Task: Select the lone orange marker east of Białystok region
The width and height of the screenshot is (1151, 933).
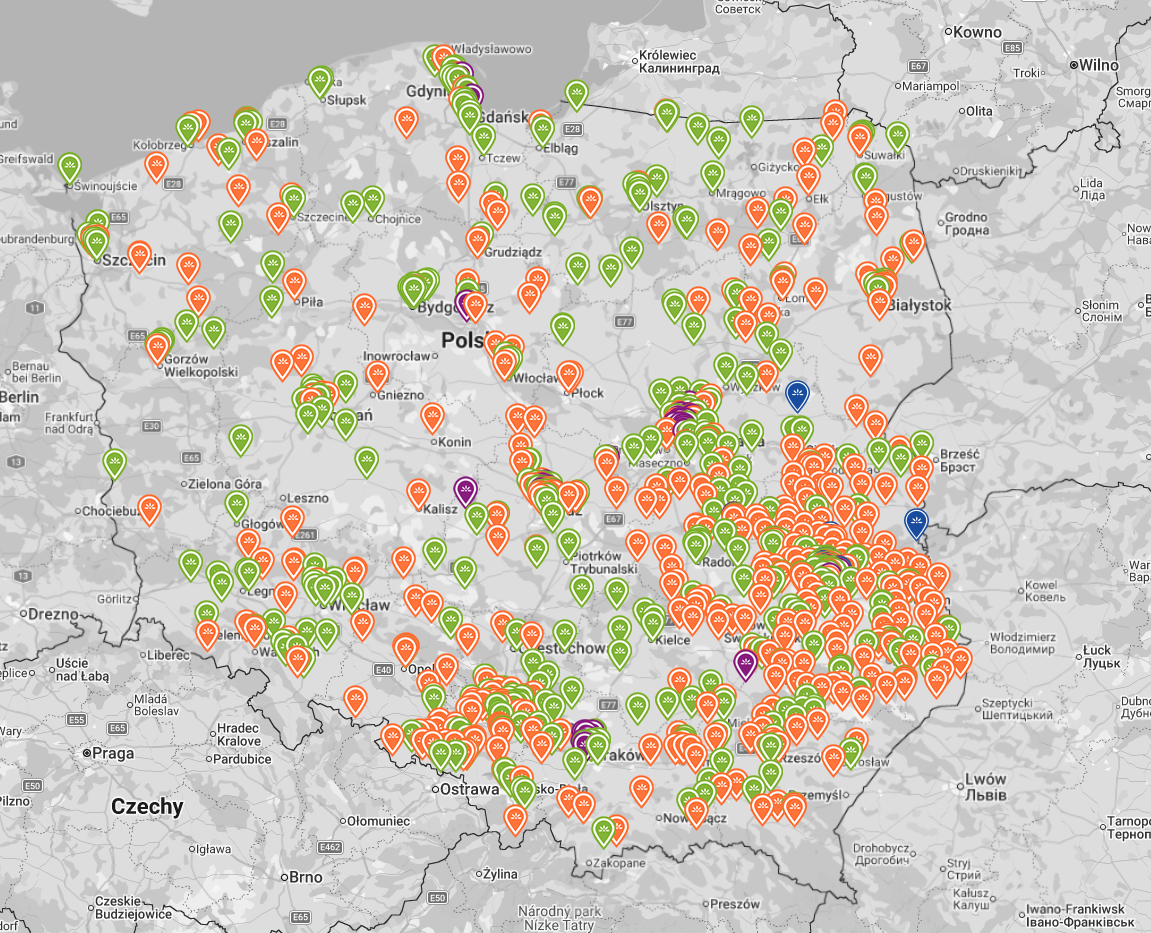Action: (871, 360)
